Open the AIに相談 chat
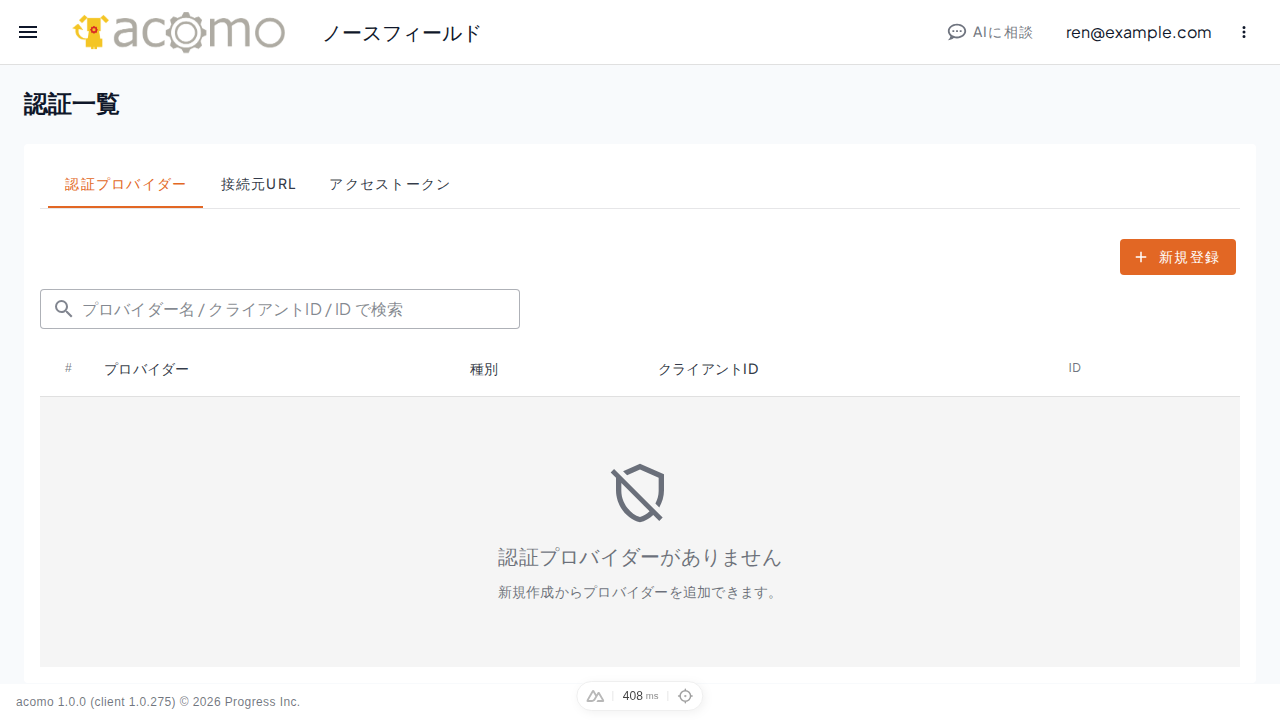 click(990, 32)
